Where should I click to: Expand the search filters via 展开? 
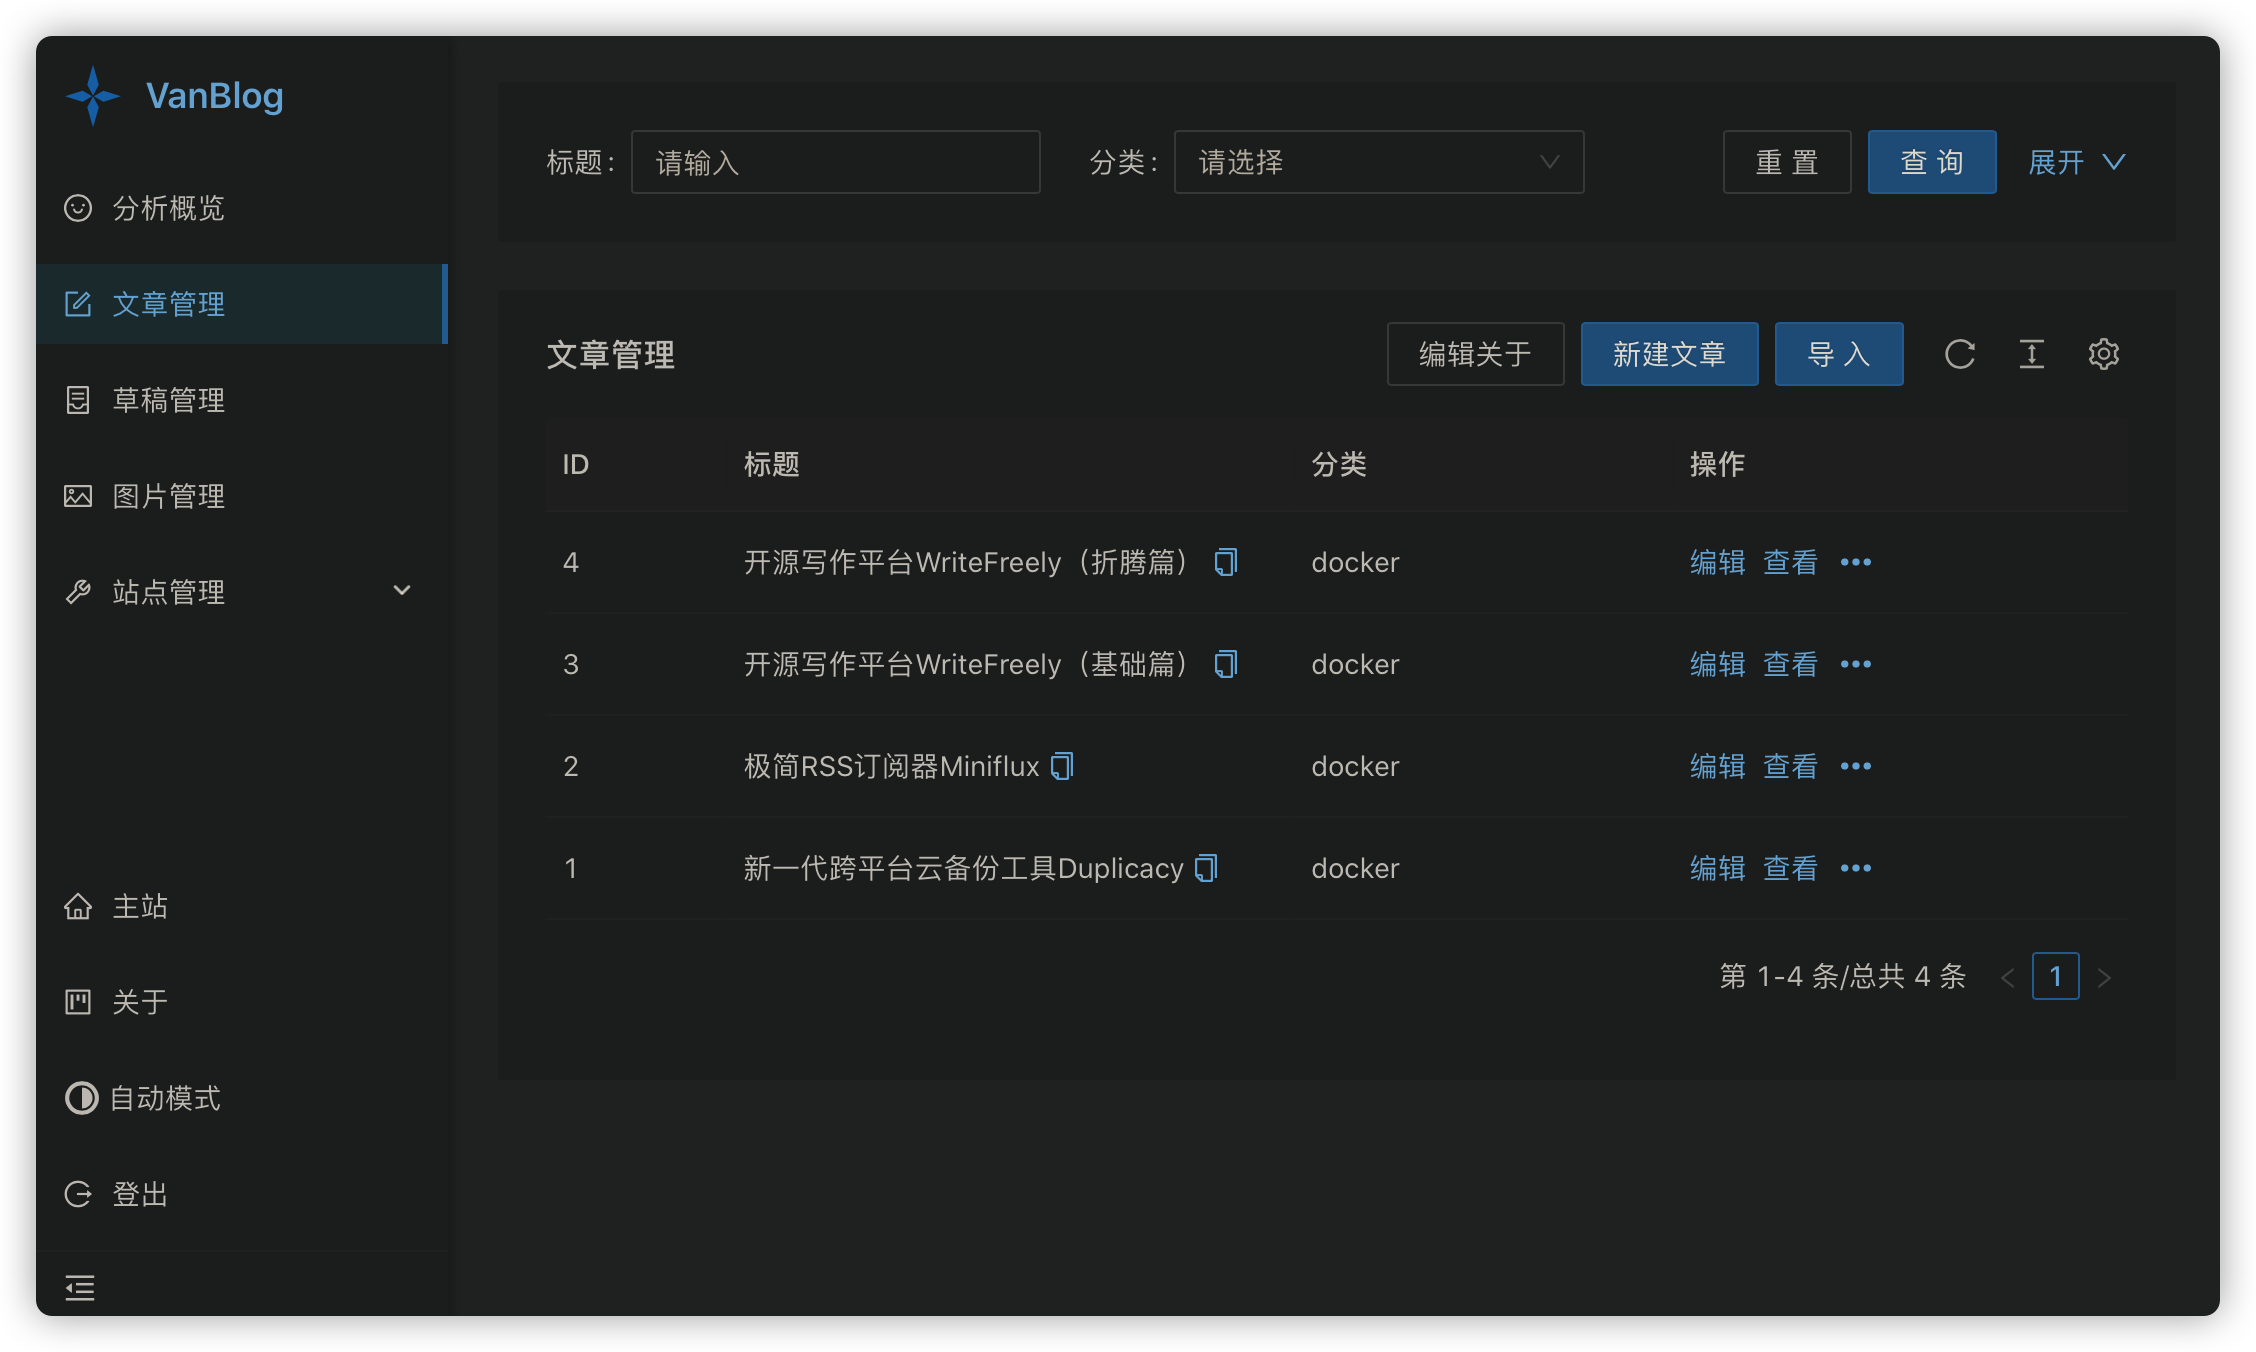tap(2075, 162)
